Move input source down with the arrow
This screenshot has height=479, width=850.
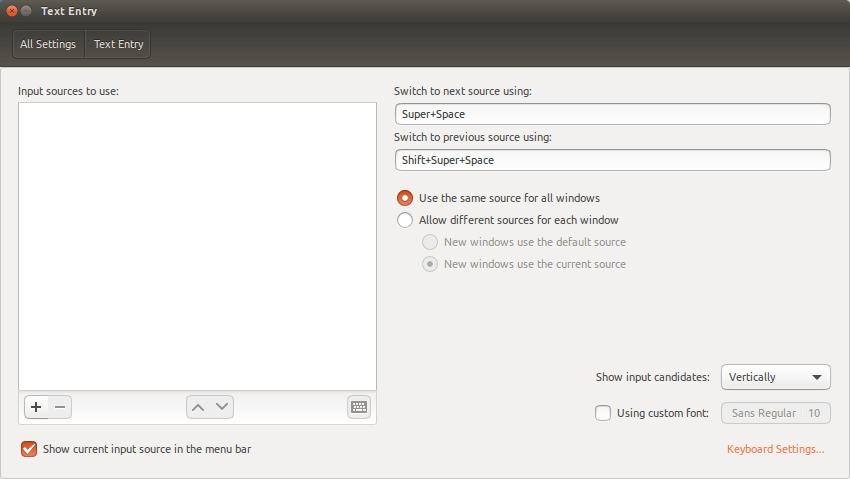222,407
